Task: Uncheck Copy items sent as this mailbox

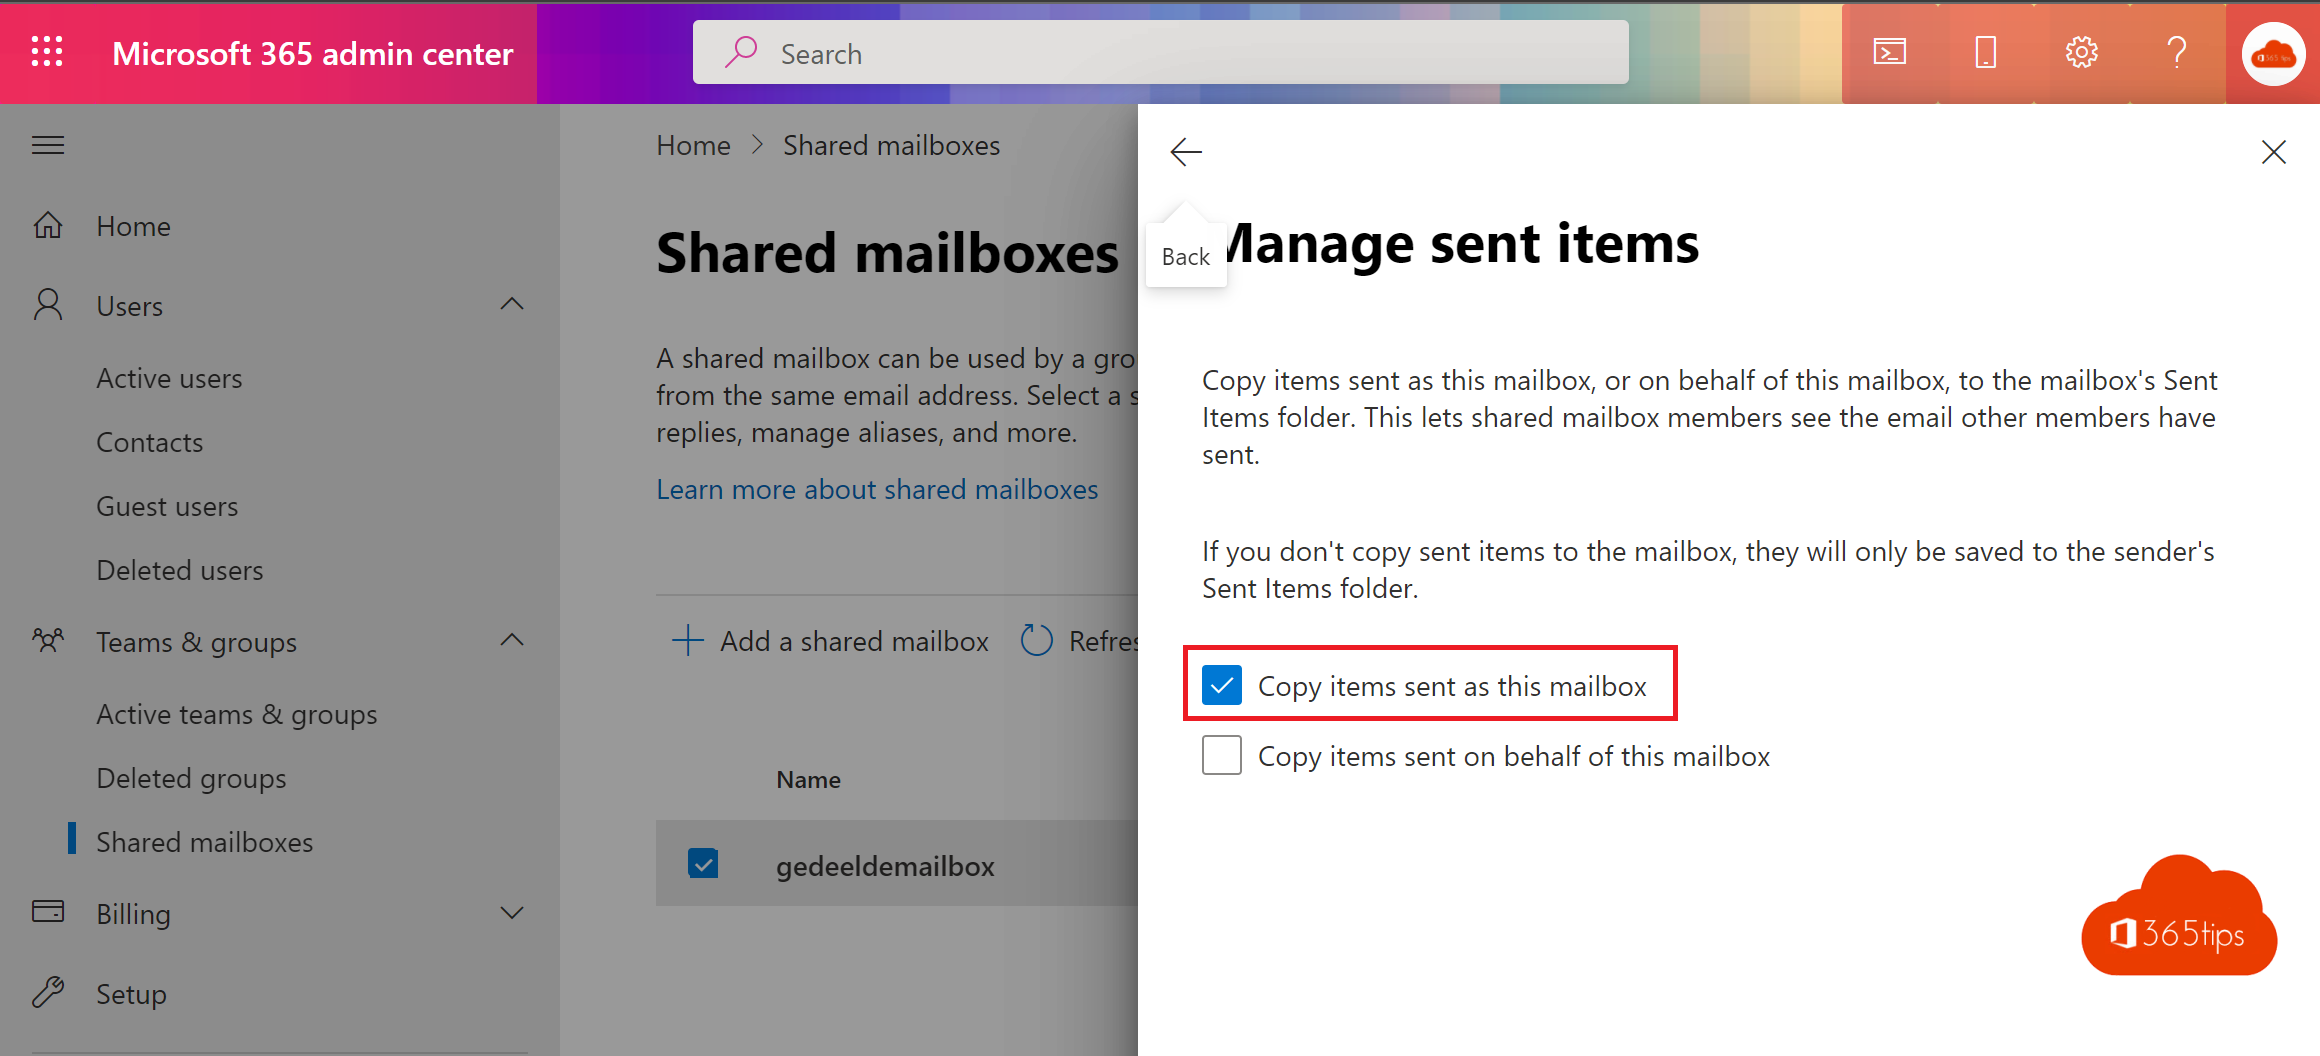Action: click(1221, 685)
